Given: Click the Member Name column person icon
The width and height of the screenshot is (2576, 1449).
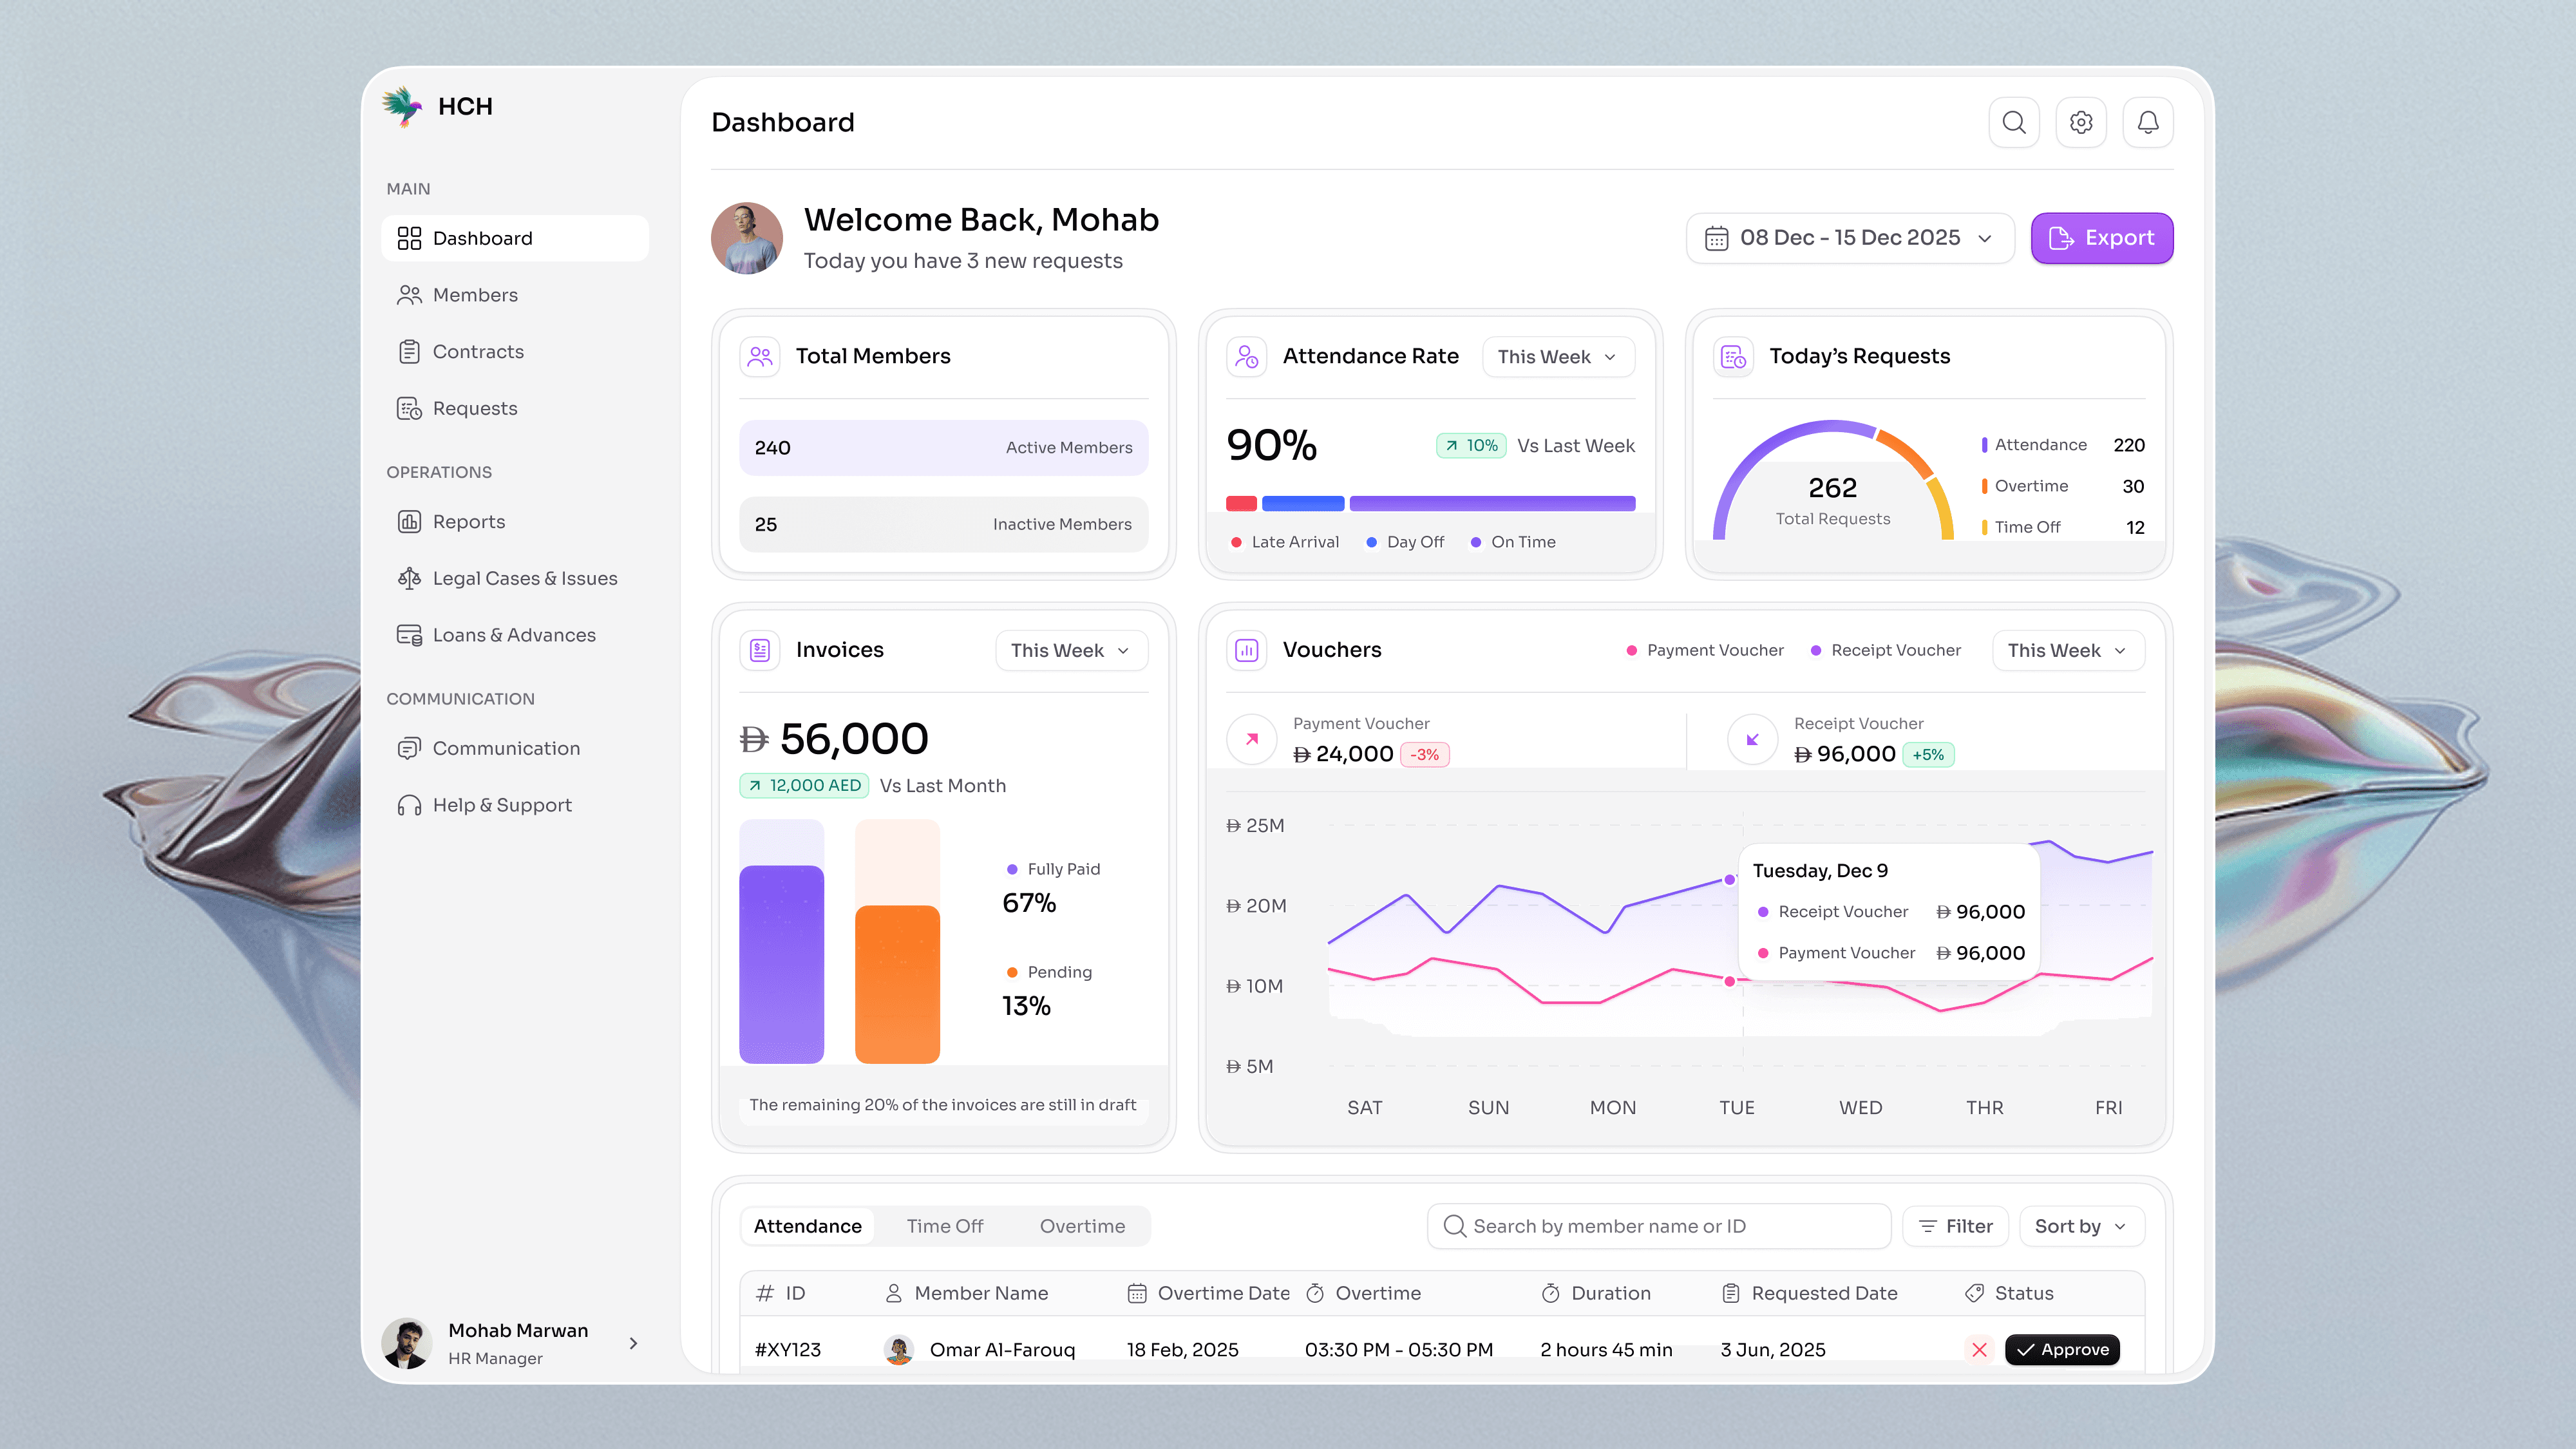Looking at the screenshot, I should coord(894,1293).
